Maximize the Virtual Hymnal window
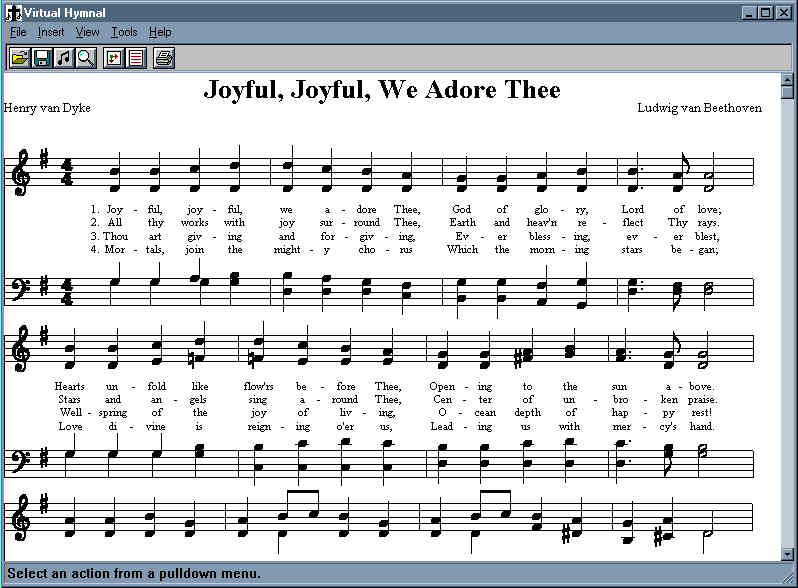The width and height of the screenshot is (798, 588). pyautogui.click(x=765, y=13)
